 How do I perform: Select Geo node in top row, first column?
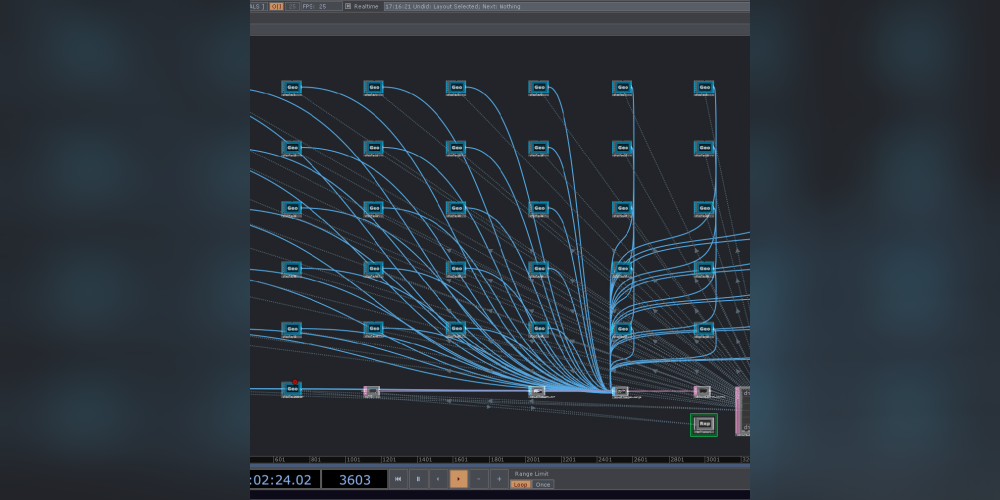tap(292, 87)
